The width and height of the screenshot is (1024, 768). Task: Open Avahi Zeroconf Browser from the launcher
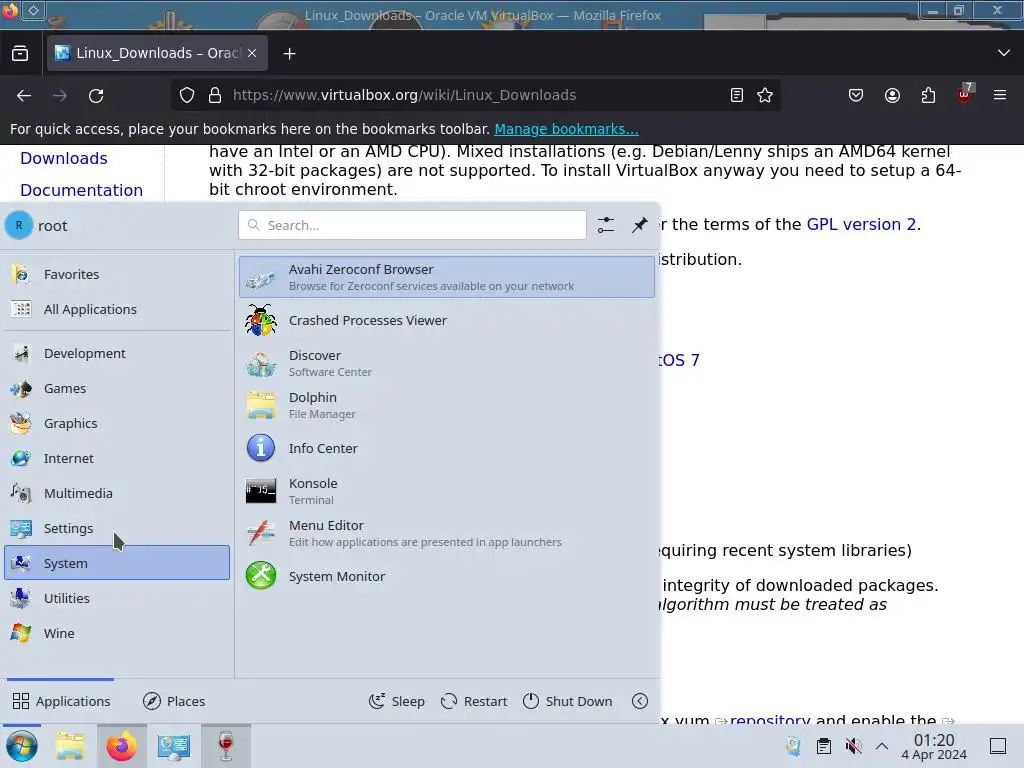click(x=447, y=277)
